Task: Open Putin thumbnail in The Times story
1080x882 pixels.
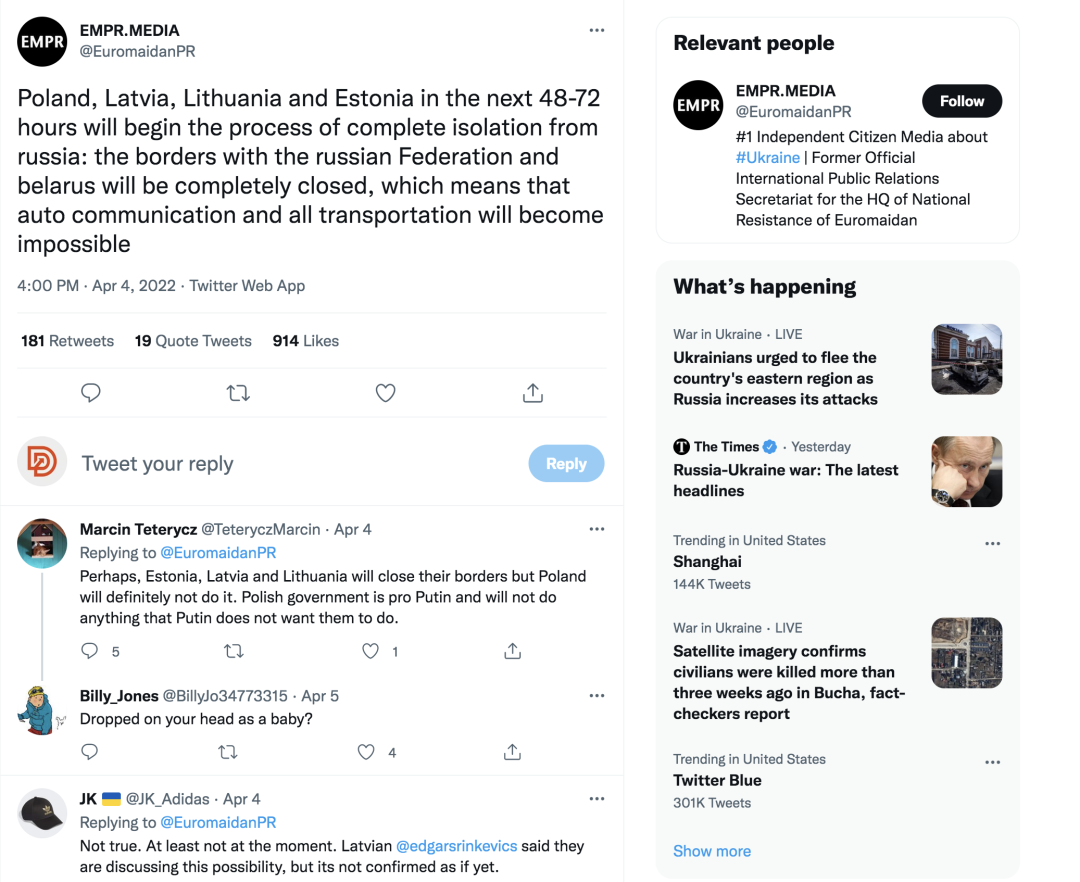Action: [966, 471]
